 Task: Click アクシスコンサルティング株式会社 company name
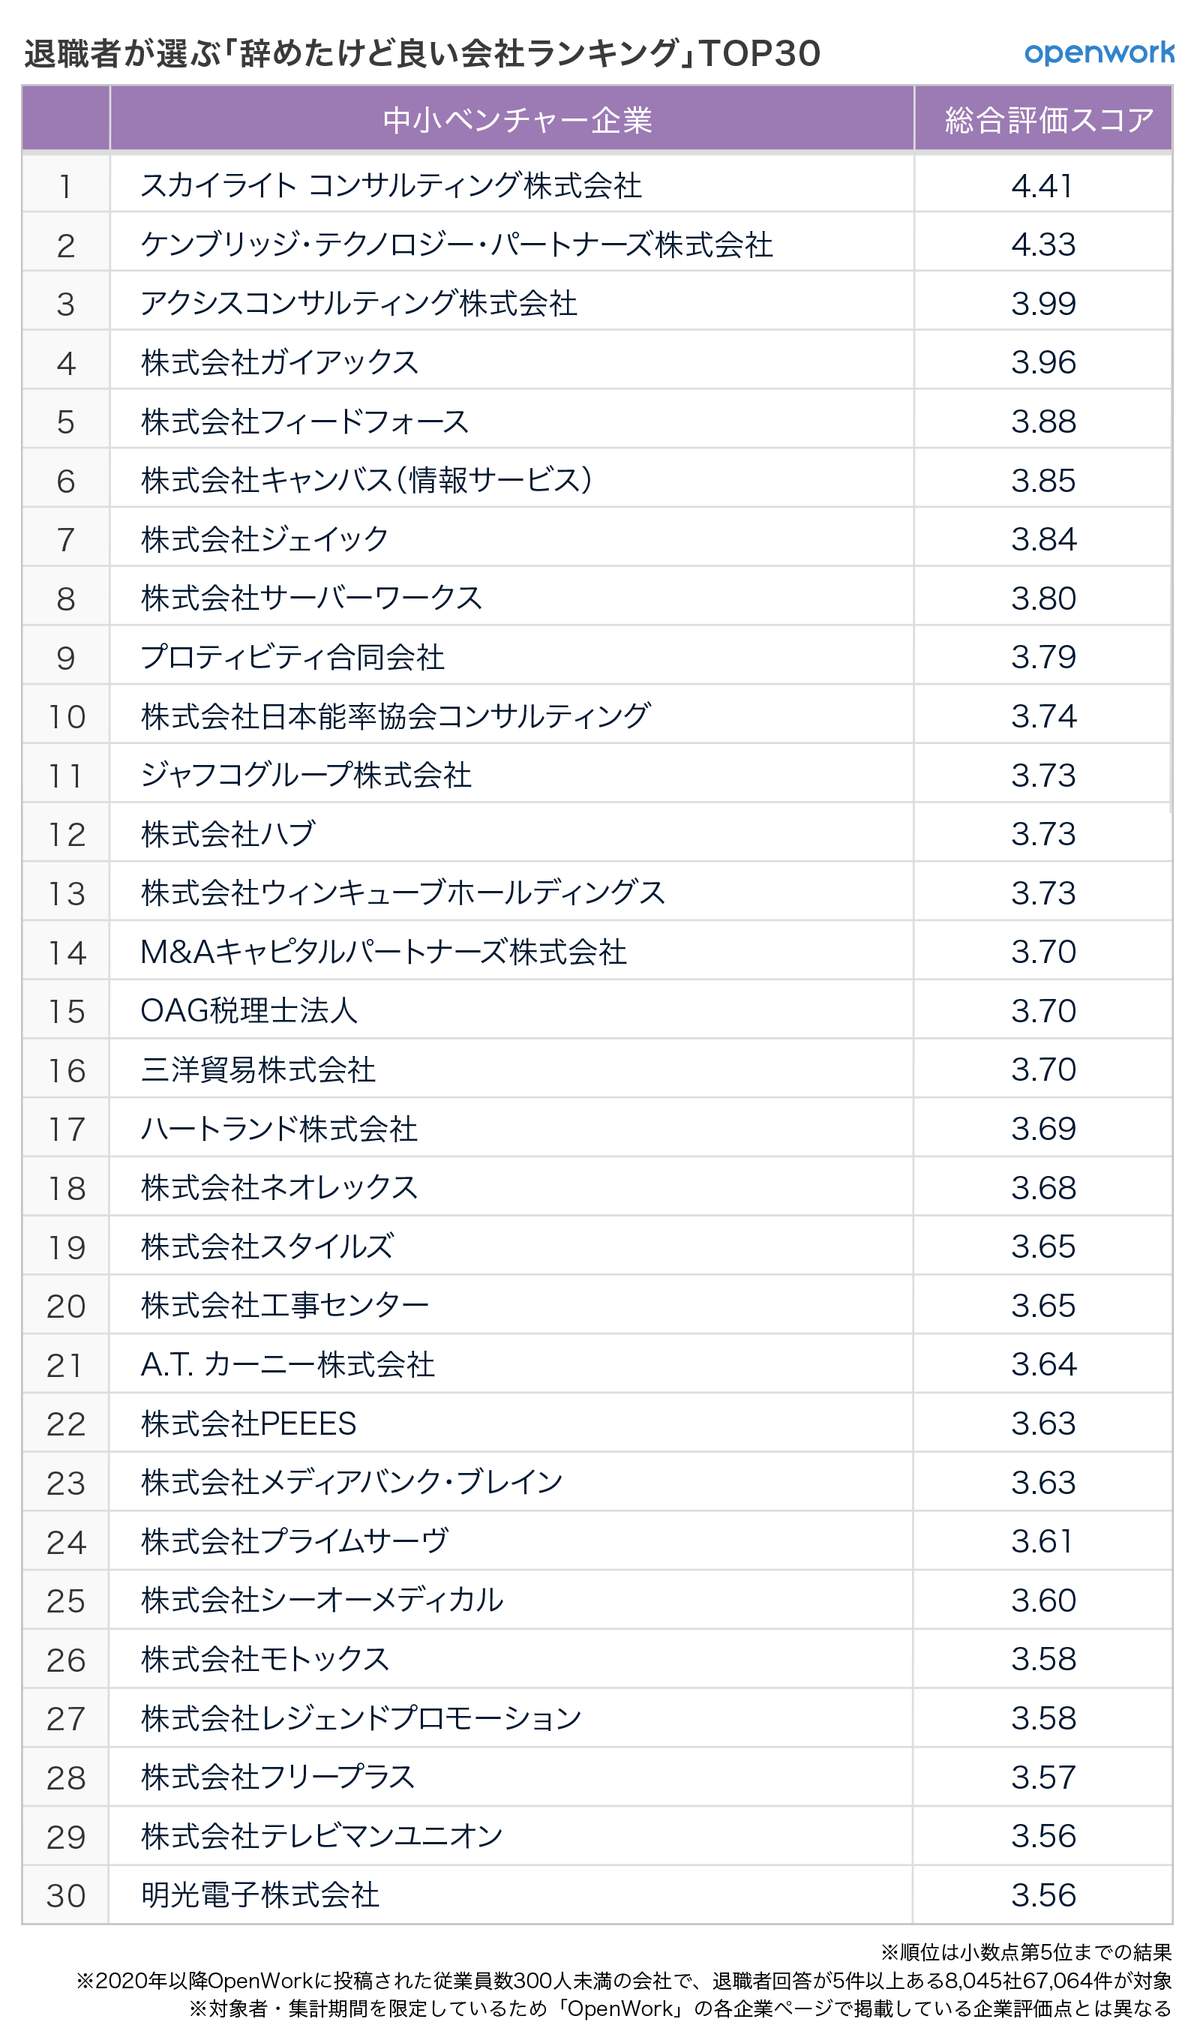tap(359, 303)
